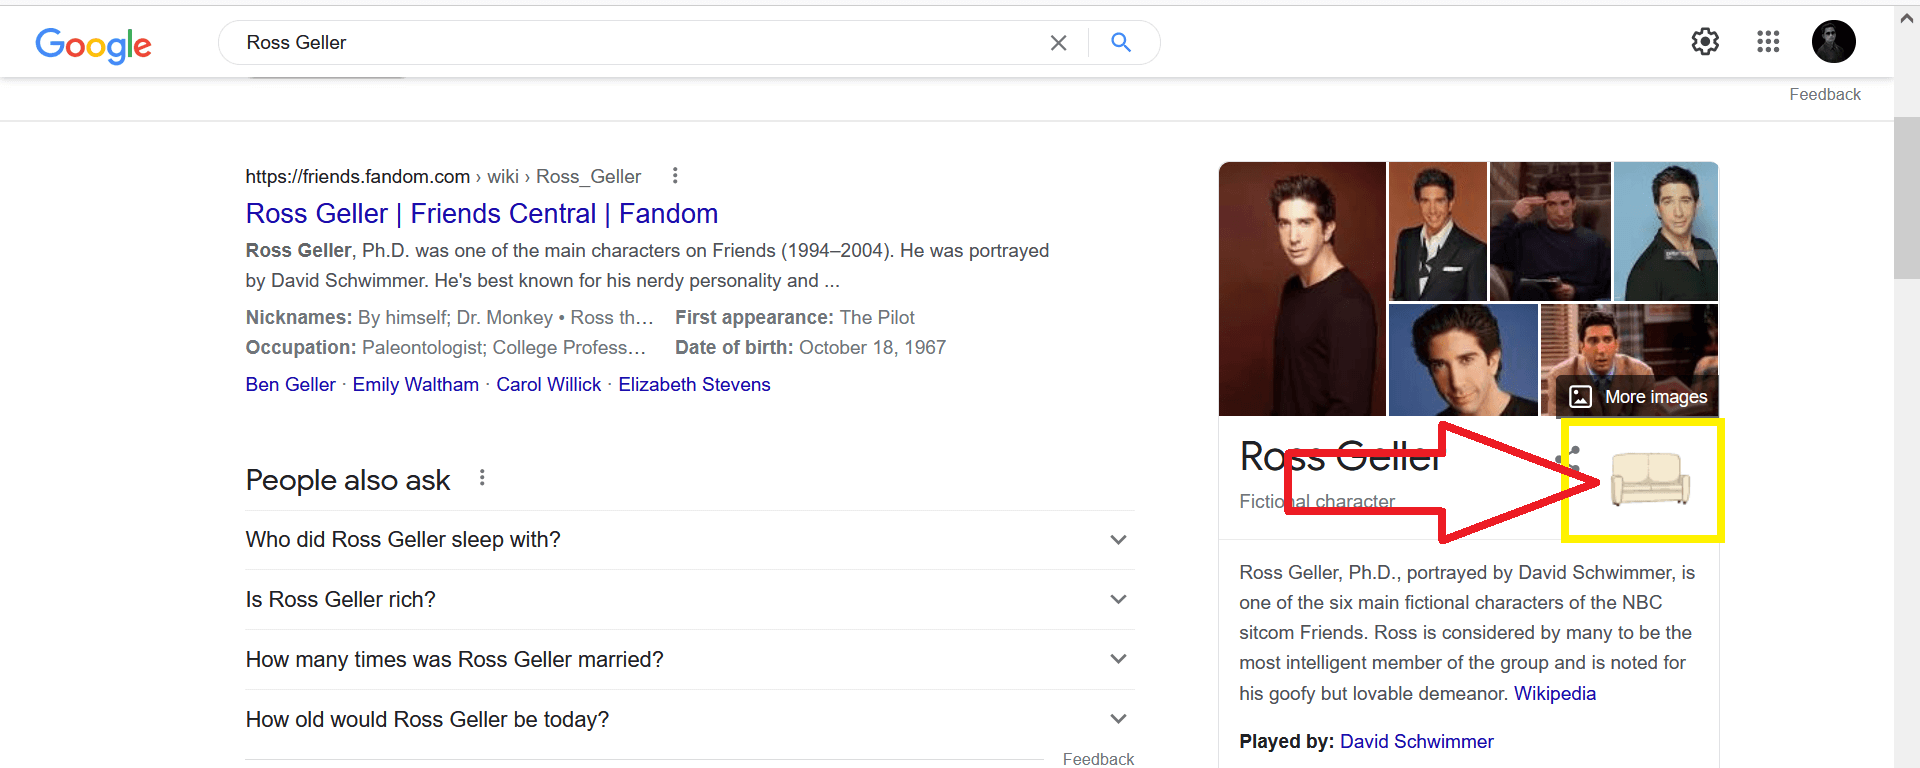This screenshot has height=768, width=1920.
Task: Click the 'Date of birth: October 18, 1967' text
Action: [810, 348]
